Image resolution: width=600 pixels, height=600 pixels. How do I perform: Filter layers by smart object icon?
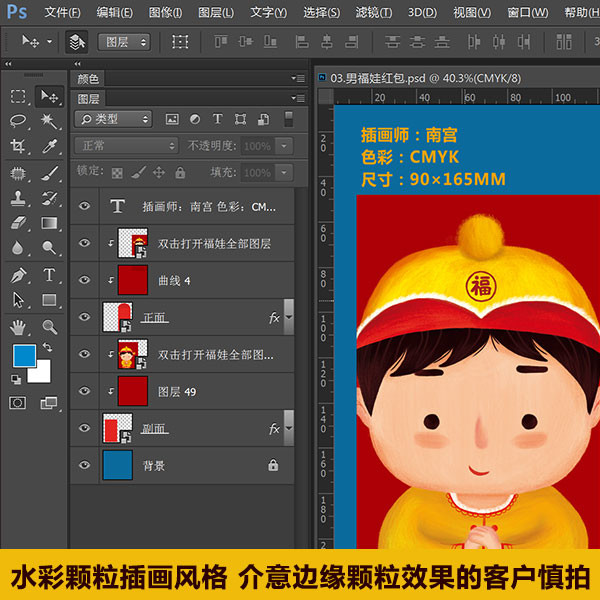click(x=263, y=119)
